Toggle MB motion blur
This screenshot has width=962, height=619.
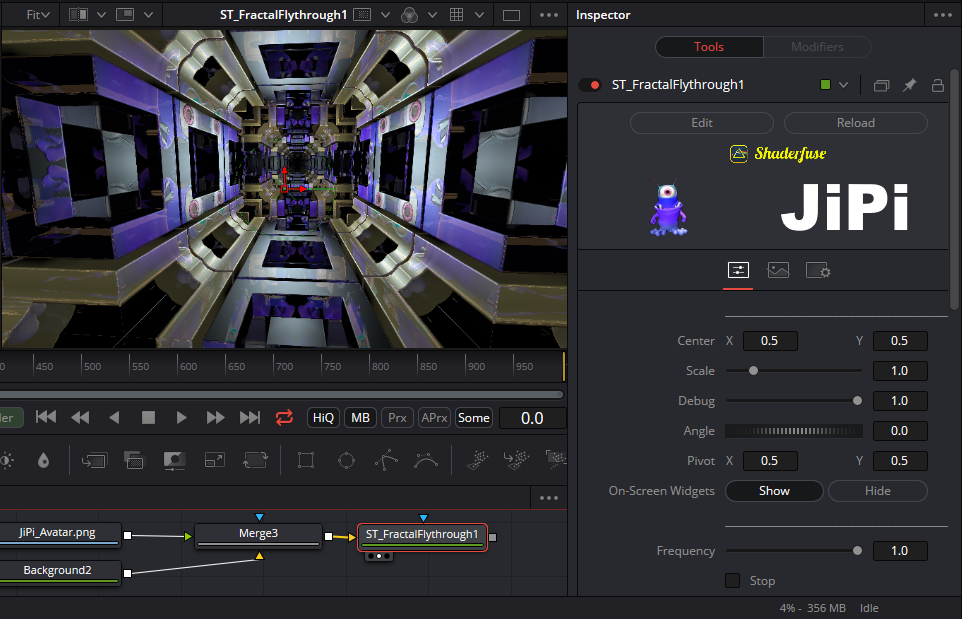coord(360,418)
